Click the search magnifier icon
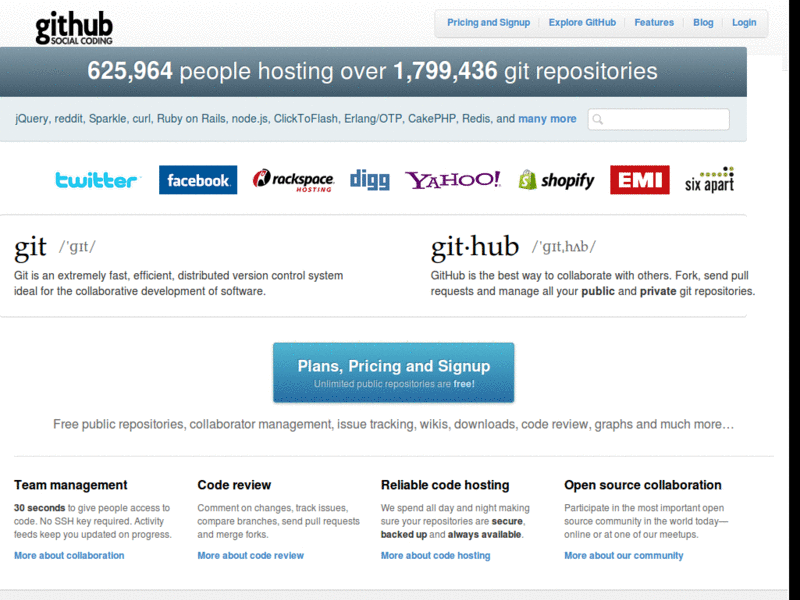This screenshot has width=800, height=600. click(598, 119)
